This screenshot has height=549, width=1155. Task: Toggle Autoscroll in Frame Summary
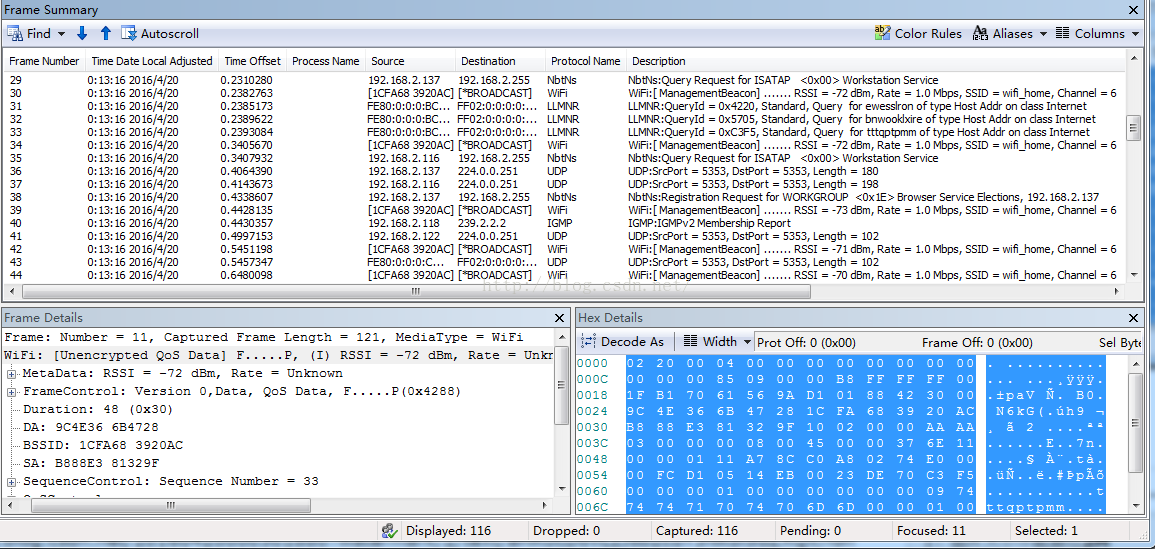[x=160, y=34]
